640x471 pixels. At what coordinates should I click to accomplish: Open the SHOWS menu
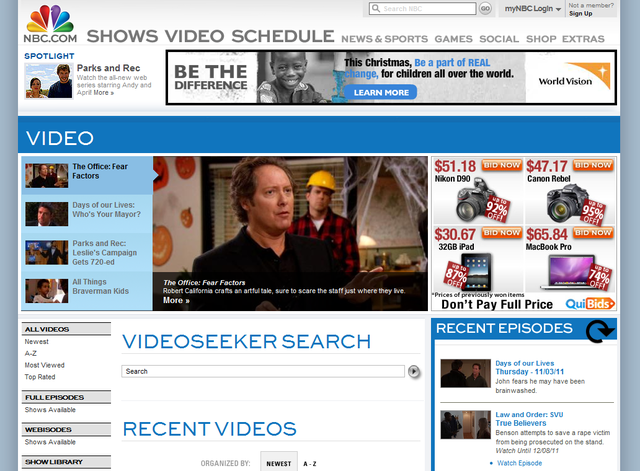pos(122,37)
